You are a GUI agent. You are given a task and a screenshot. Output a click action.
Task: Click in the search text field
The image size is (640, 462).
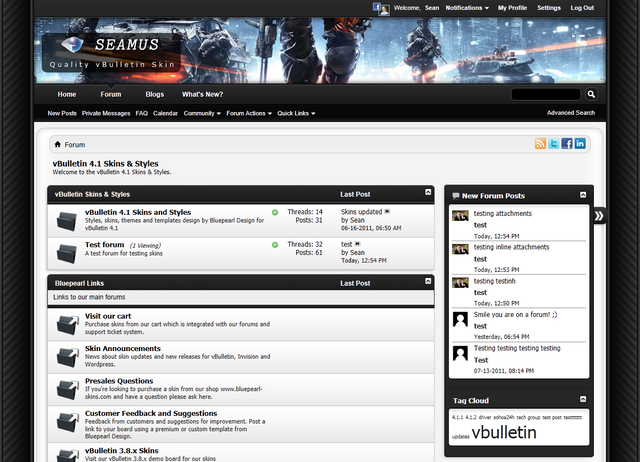pos(546,94)
